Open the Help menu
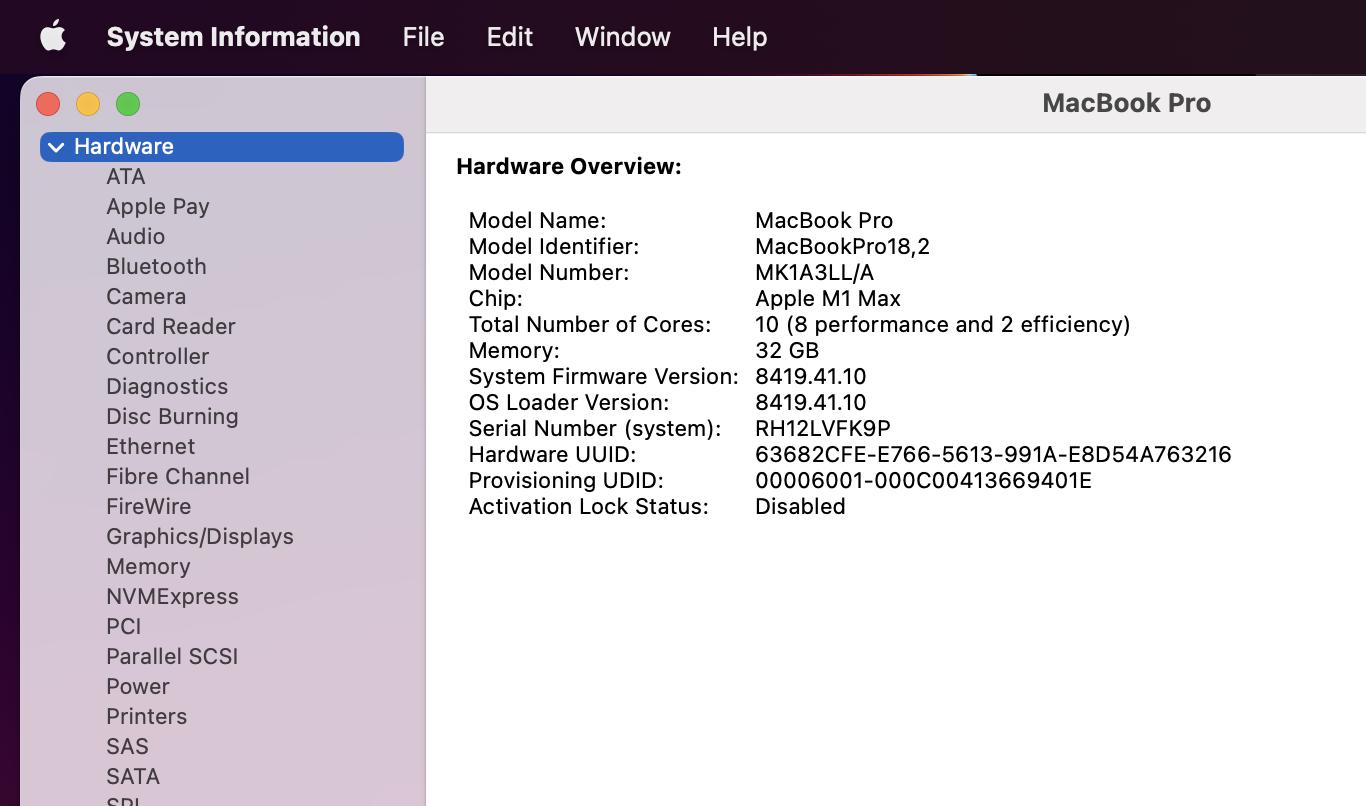 (x=739, y=37)
